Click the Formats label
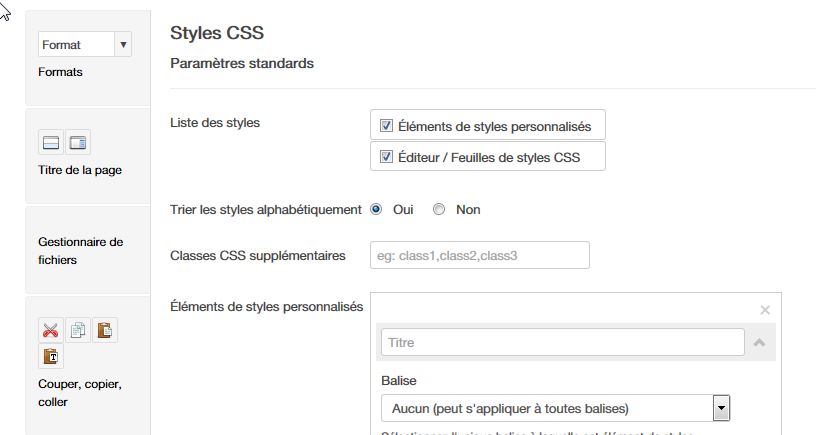This screenshot has width=816, height=435. coord(60,72)
